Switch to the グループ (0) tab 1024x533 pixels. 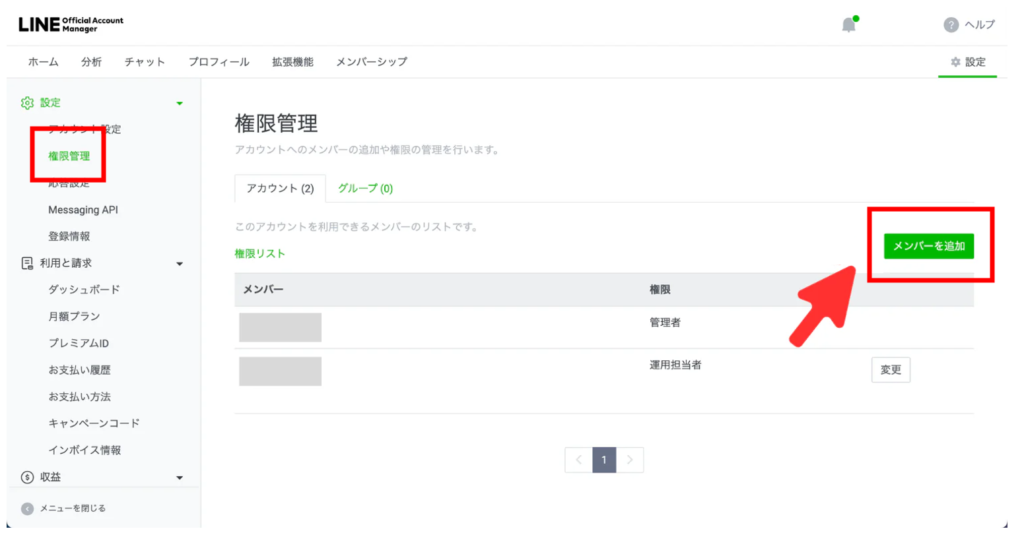click(365, 188)
